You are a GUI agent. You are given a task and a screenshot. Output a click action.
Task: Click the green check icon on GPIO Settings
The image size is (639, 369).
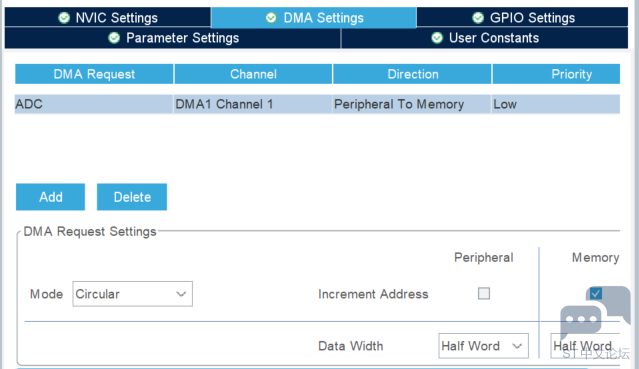(478, 18)
